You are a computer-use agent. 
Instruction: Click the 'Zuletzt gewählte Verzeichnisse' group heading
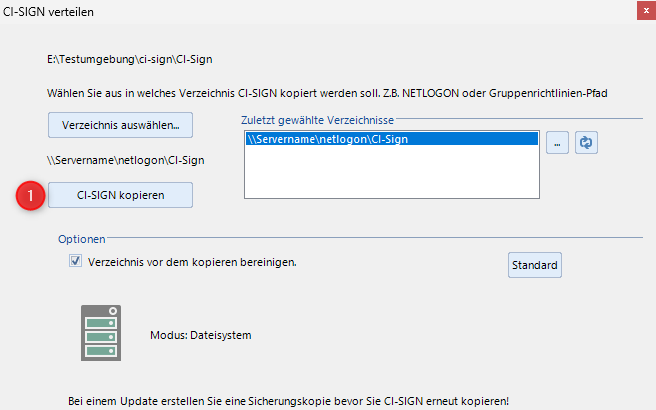319,120
